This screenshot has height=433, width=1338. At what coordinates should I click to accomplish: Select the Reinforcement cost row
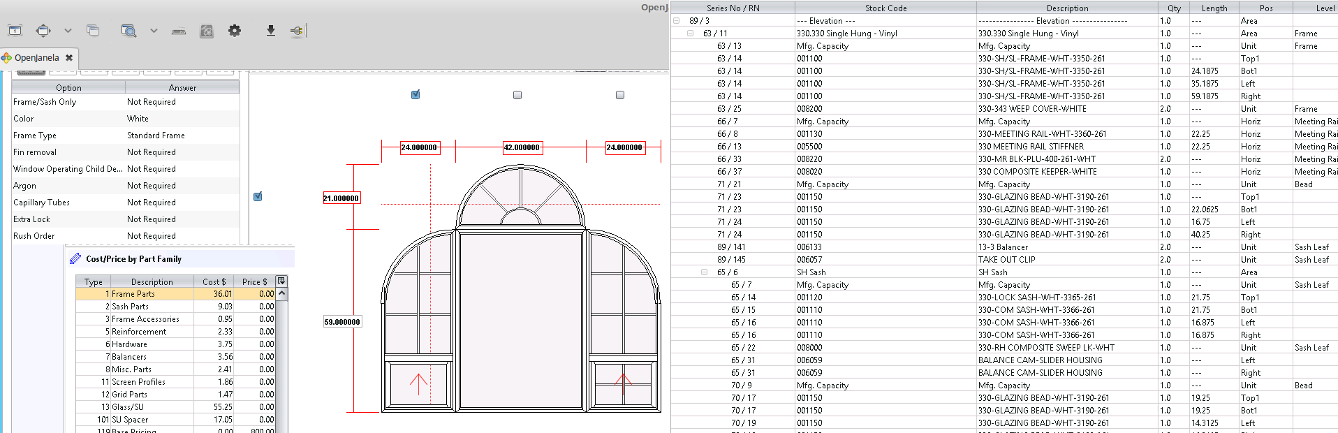[175, 331]
